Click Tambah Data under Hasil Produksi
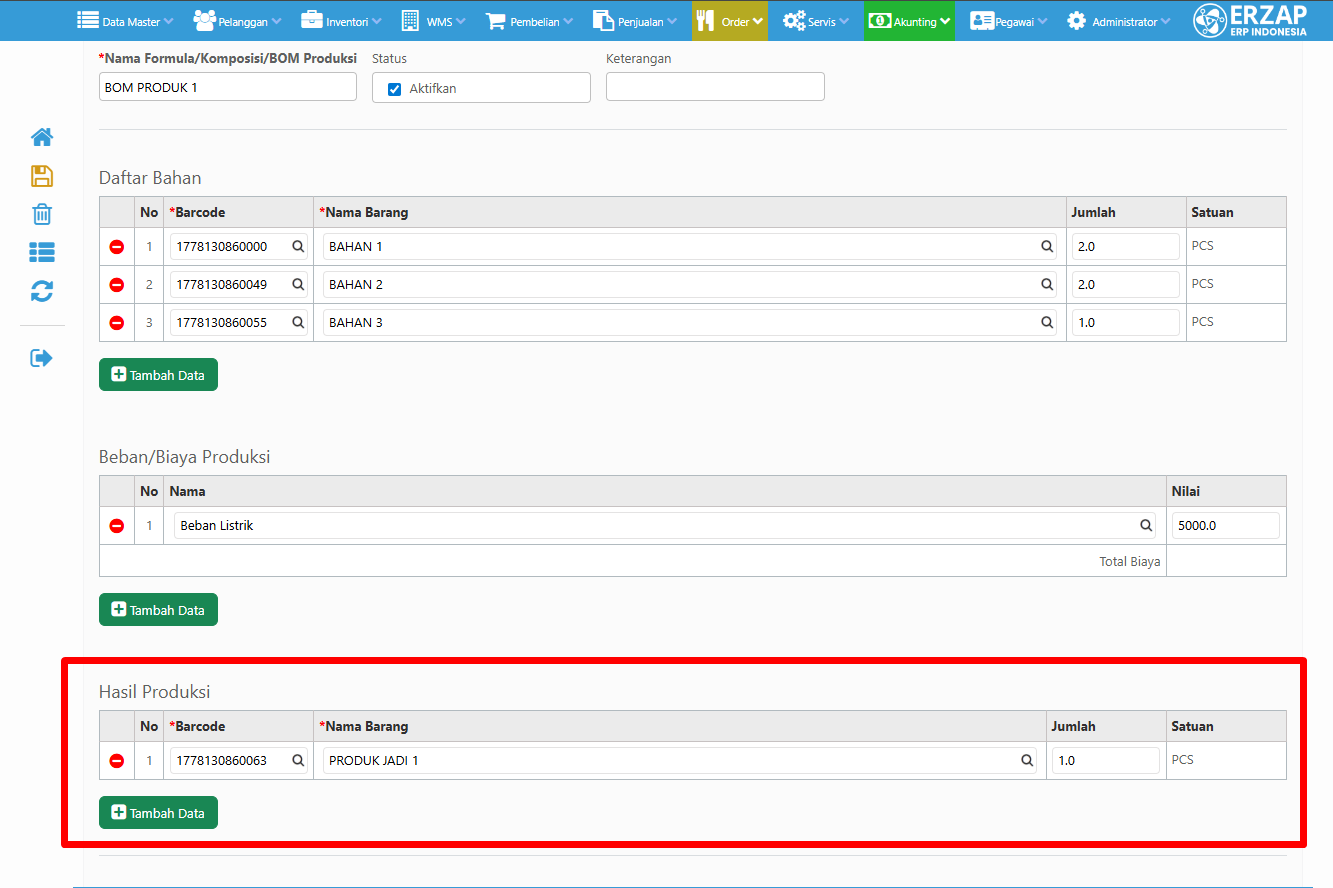1333x888 pixels. pos(158,813)
